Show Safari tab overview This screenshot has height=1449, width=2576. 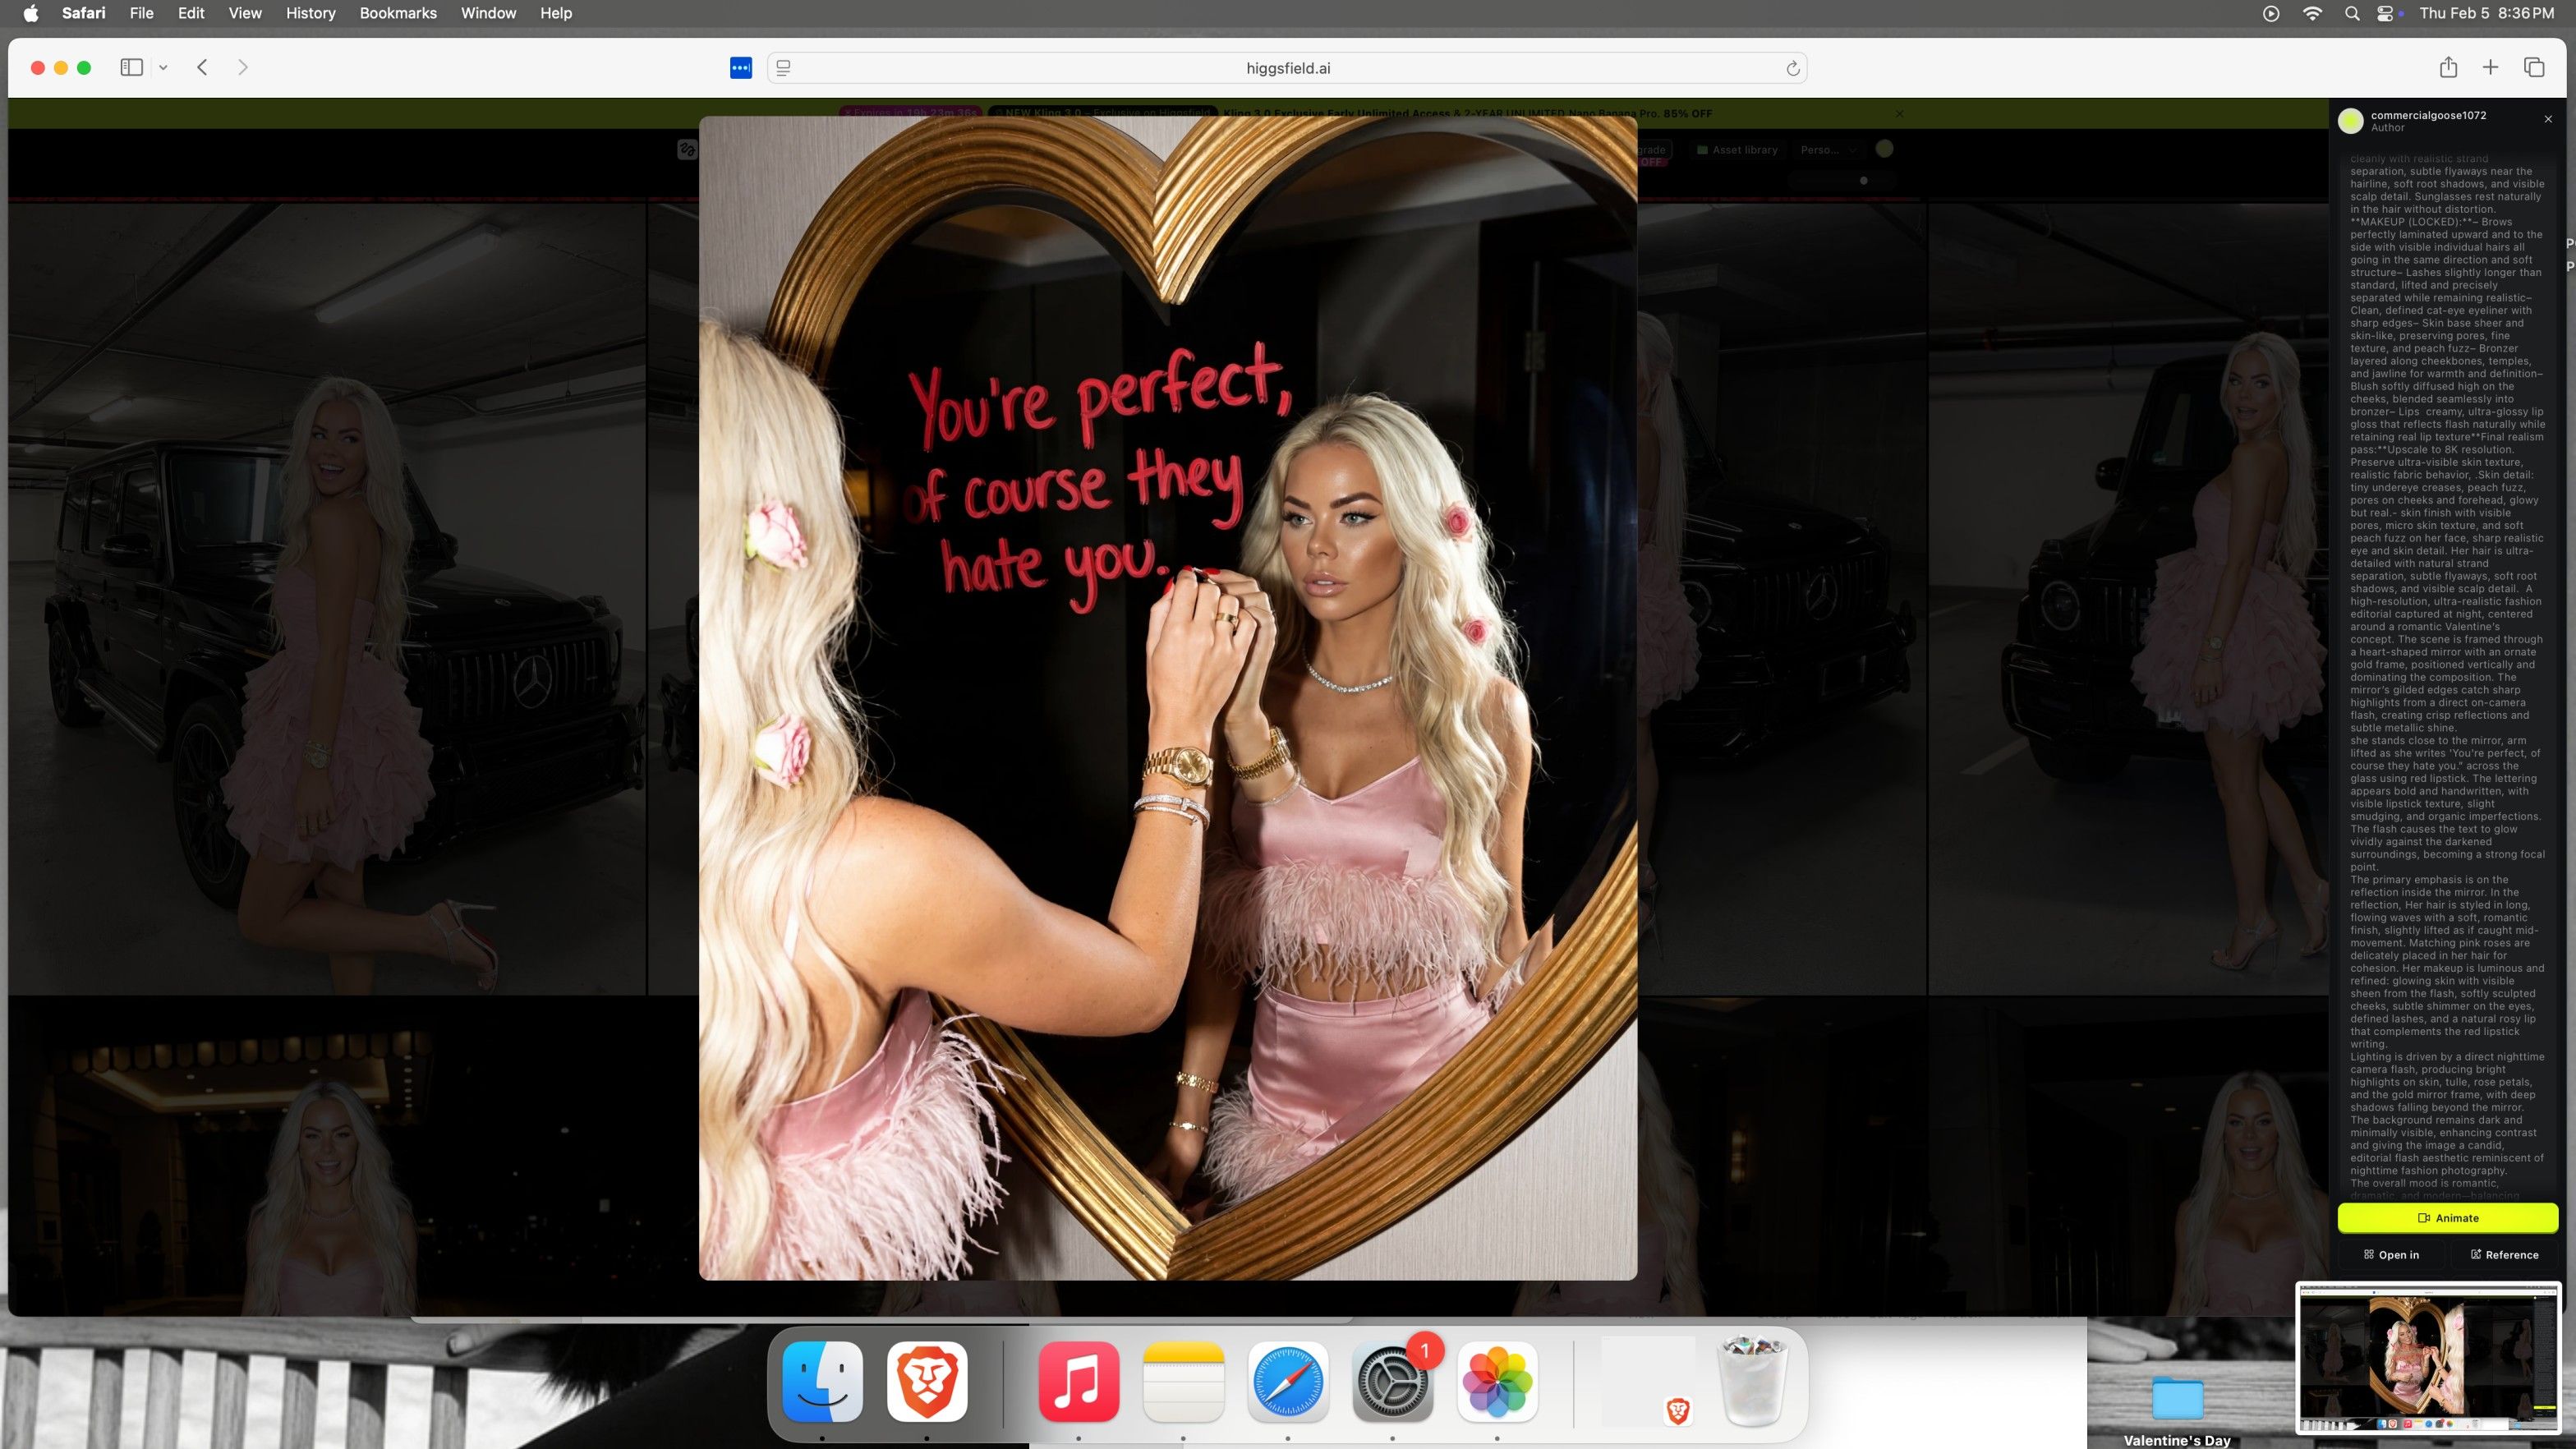[x=2533, y=67]
